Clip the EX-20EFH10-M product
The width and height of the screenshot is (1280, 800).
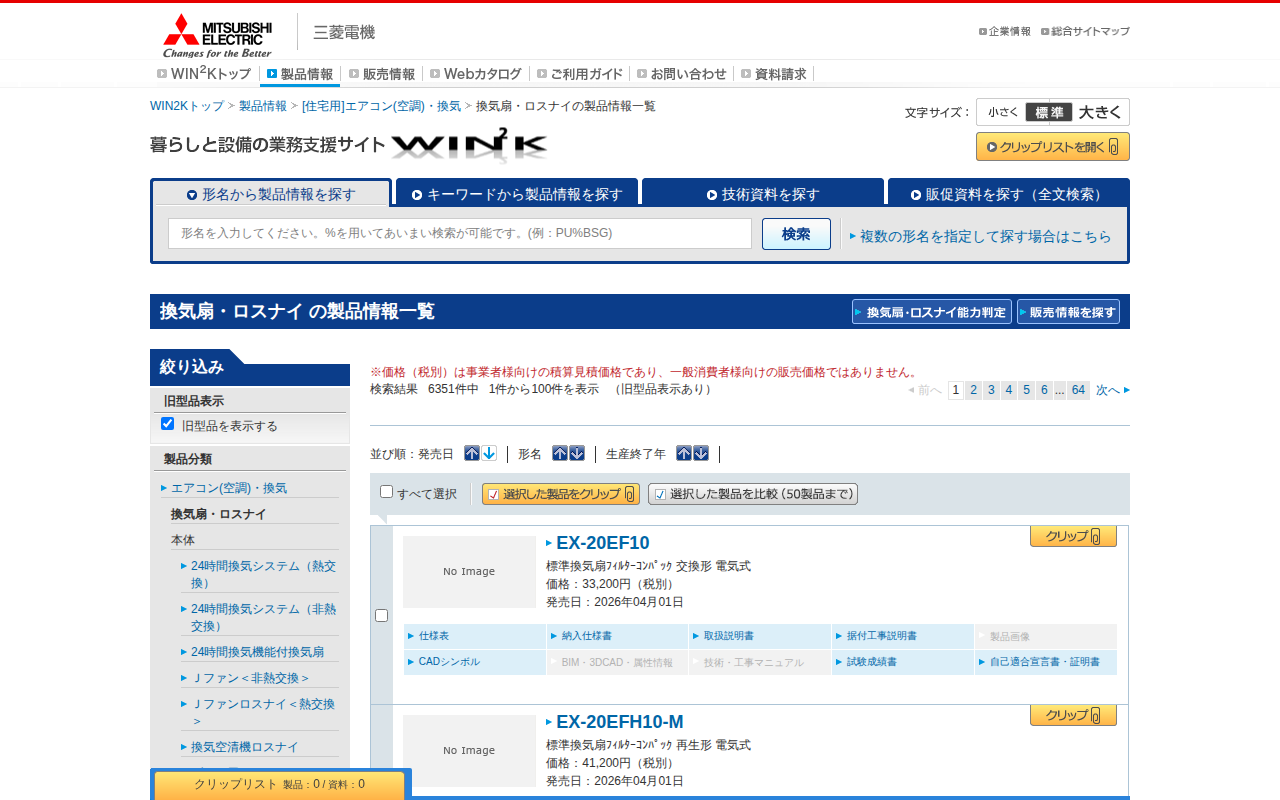coord(1073,715)
